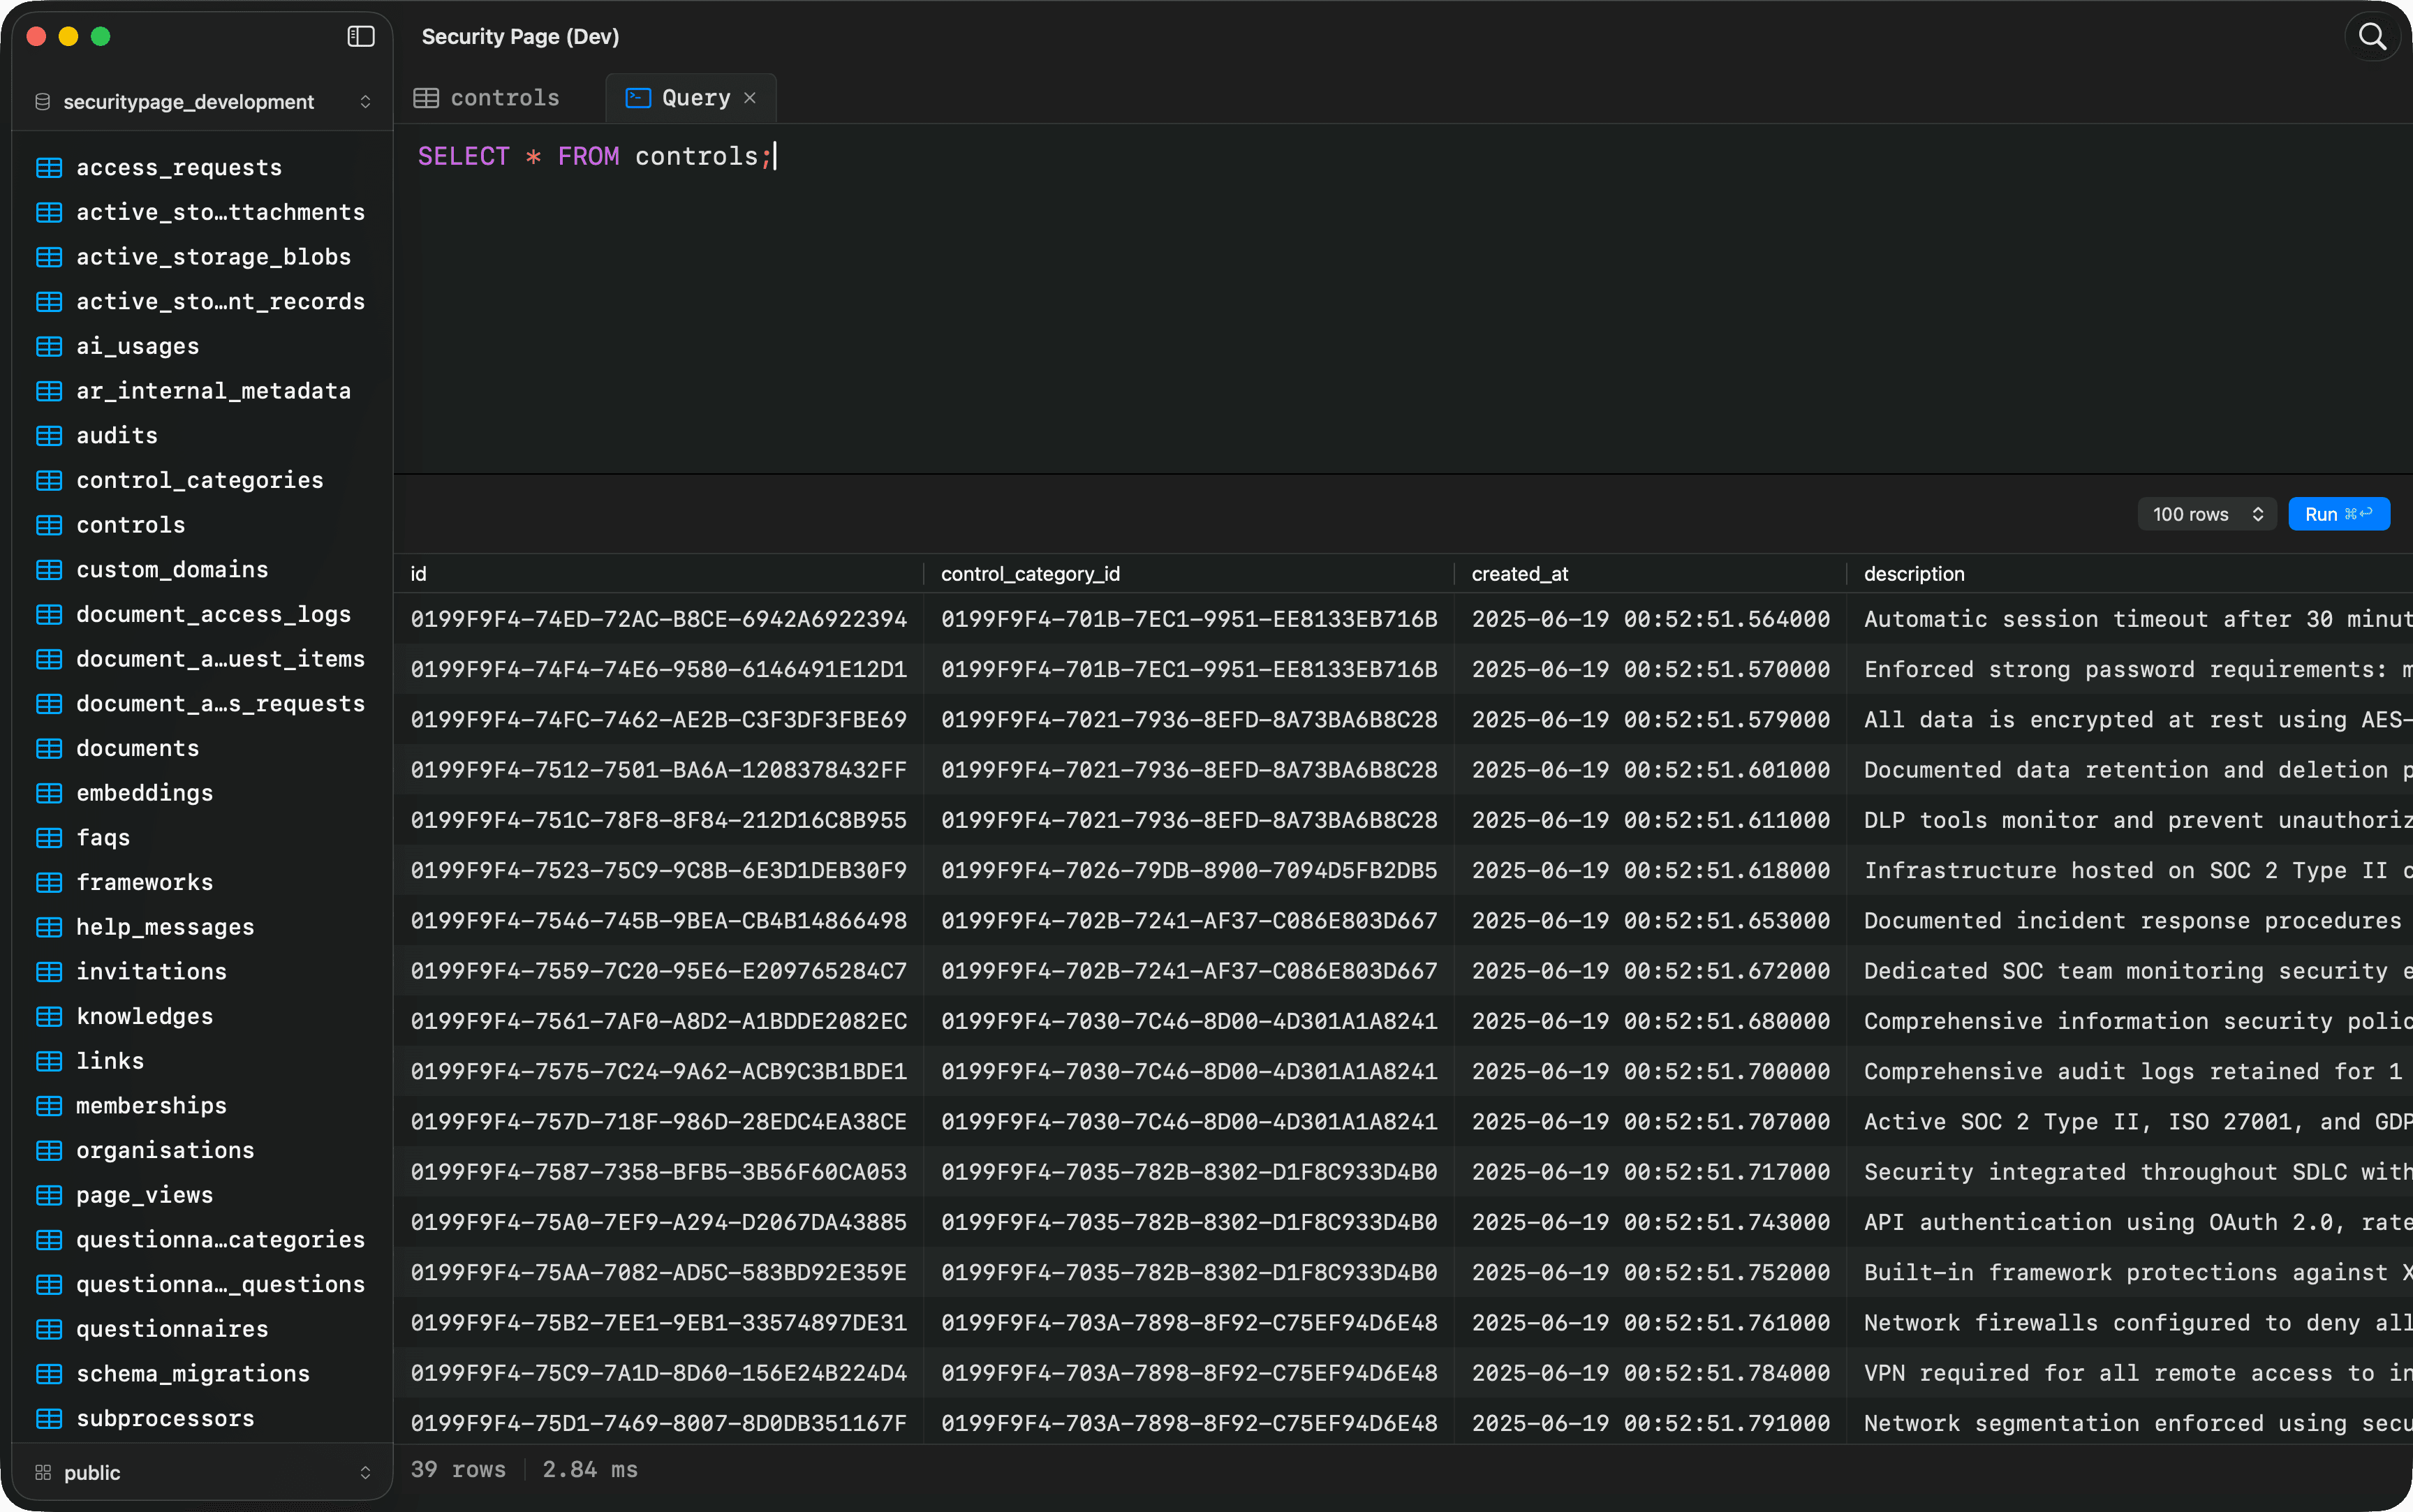This screenshot has height=1512, width=2413.
Task: Click the table icon beside embeddings
Action: tap(49, 793)
